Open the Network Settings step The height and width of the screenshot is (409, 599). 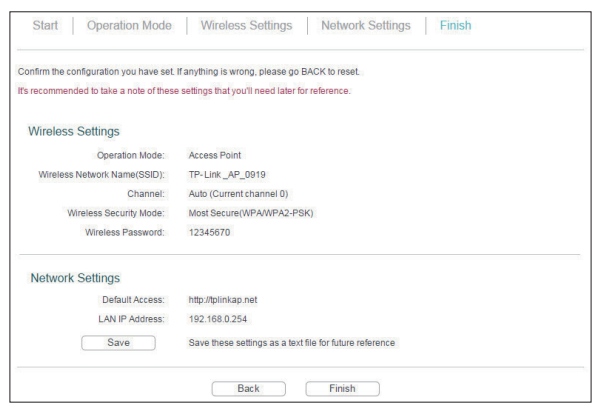(x=366, y=26)
